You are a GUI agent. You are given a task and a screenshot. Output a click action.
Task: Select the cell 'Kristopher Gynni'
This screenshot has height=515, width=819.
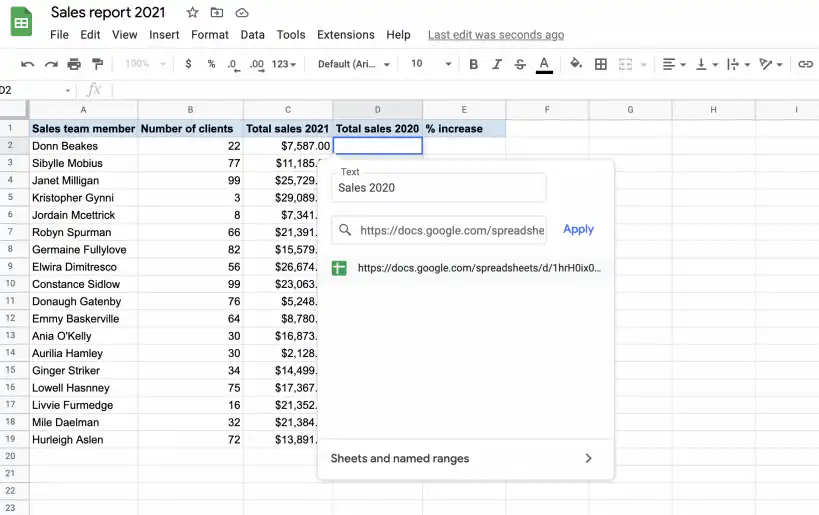click(x=83, y=197)
